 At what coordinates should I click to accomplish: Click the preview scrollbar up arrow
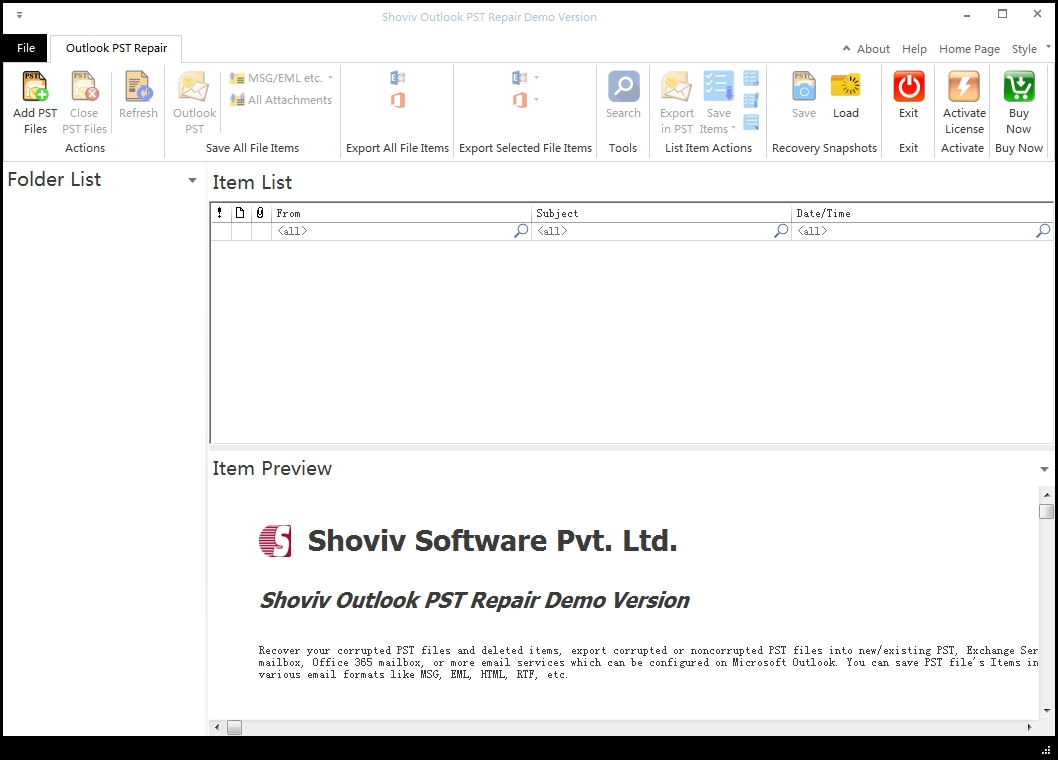pos(1047,495)
